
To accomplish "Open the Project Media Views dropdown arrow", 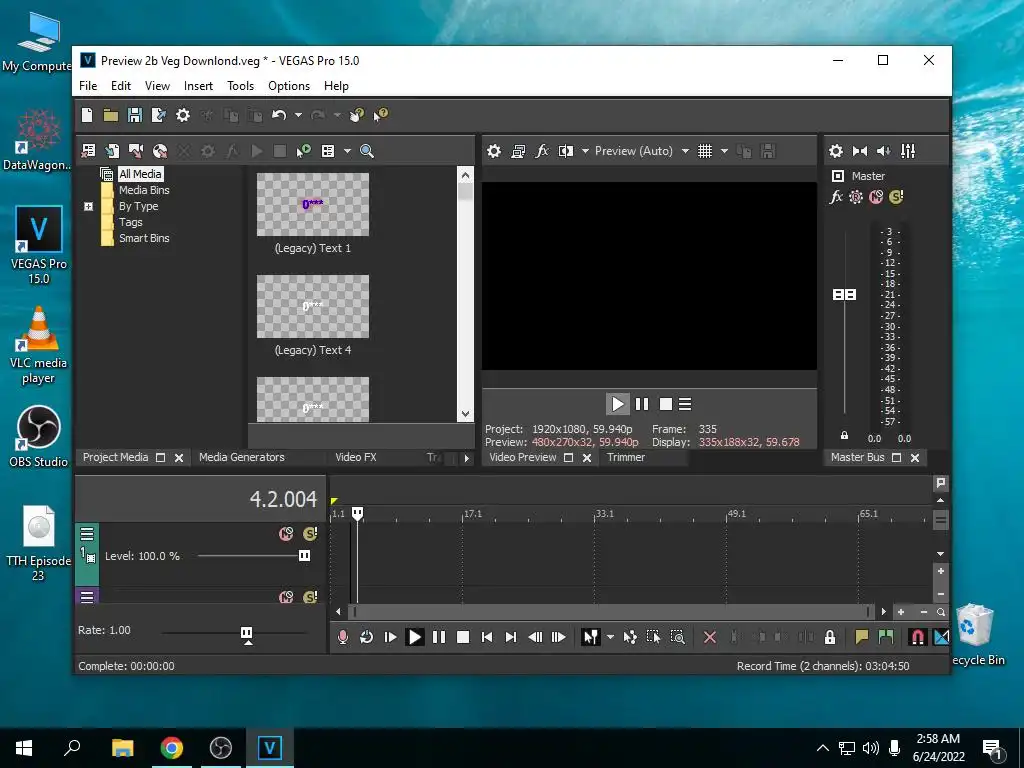I will [x=347, y=151].
